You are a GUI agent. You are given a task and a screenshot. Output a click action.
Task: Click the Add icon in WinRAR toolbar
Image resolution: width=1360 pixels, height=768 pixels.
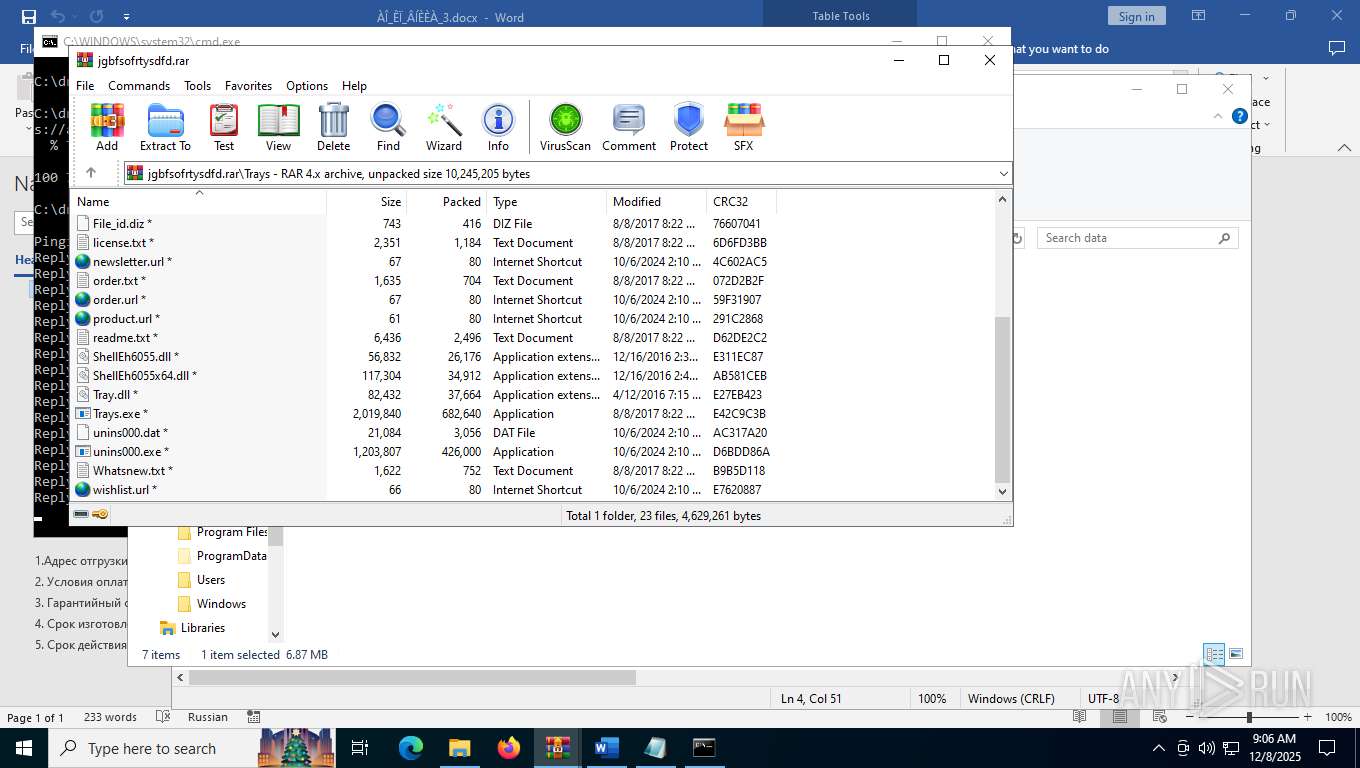coord(107,127)
